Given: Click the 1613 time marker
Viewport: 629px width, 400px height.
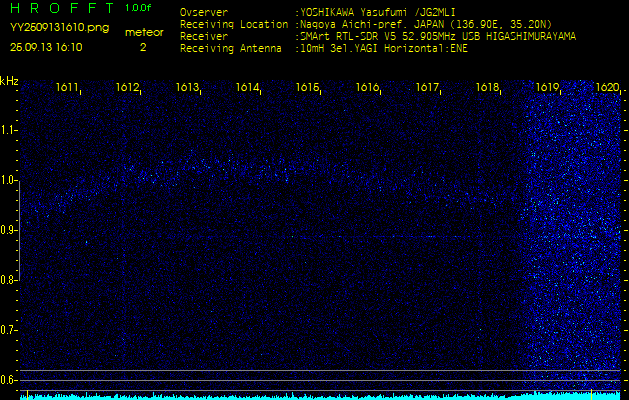Looking at the screenshot, I should click(x=187, y=88).
